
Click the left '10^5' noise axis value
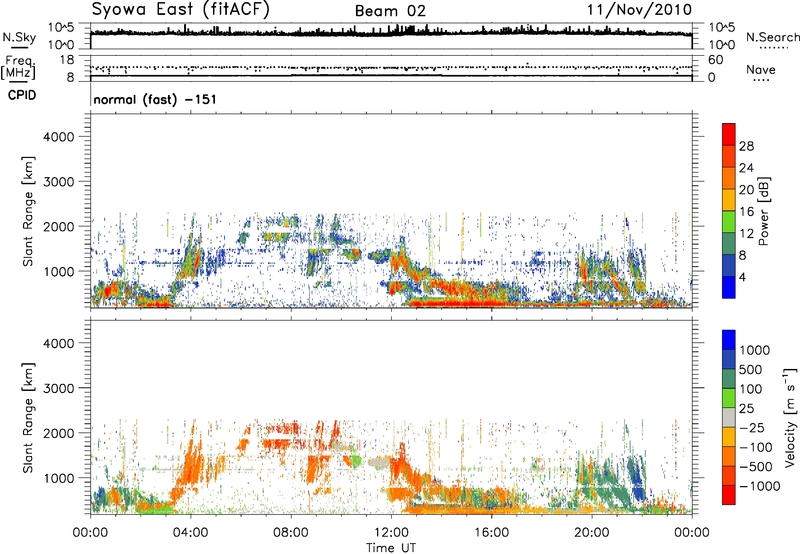click(x=61, y=28)
